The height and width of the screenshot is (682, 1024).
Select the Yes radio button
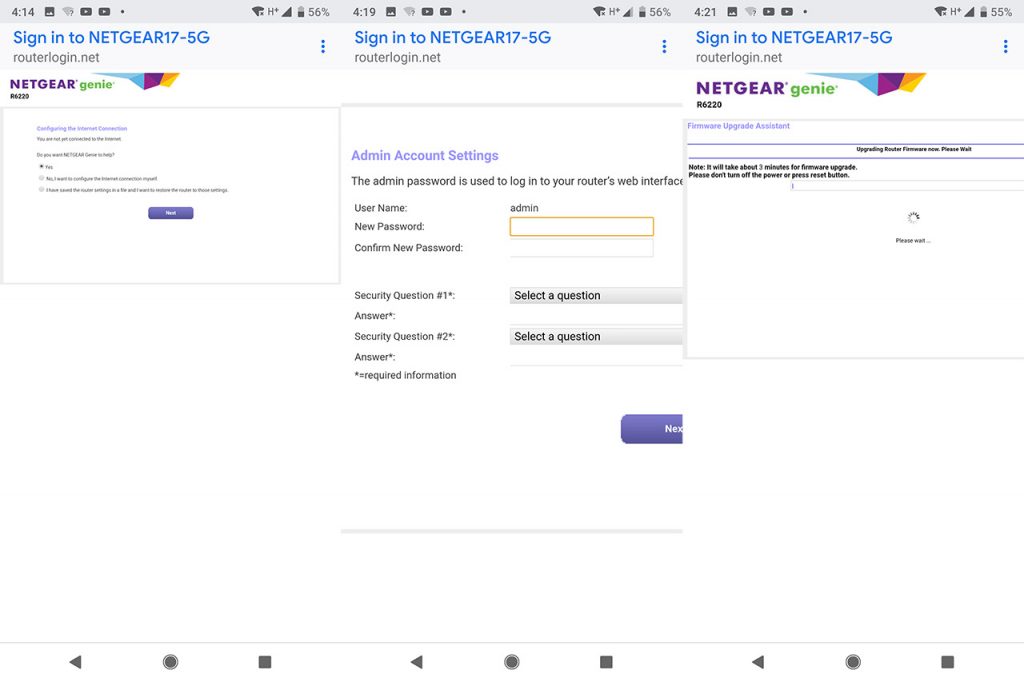tap(41, 167)
